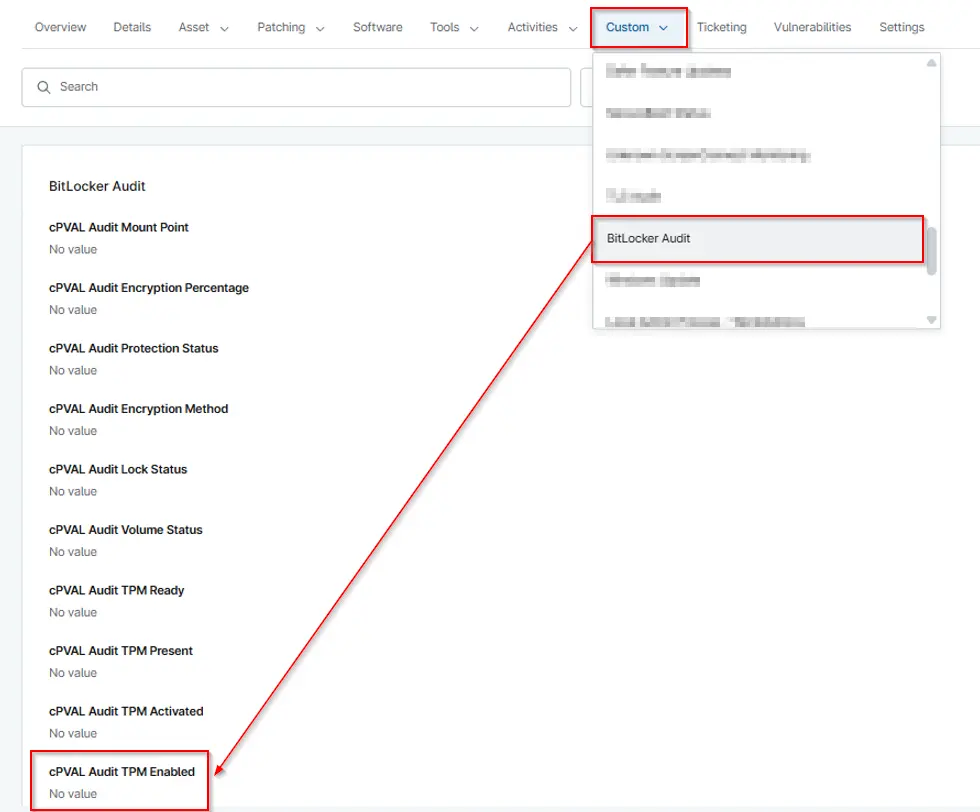Click the search magnifier icon
The width and height of the screenshot is (980, 812).
44,87
